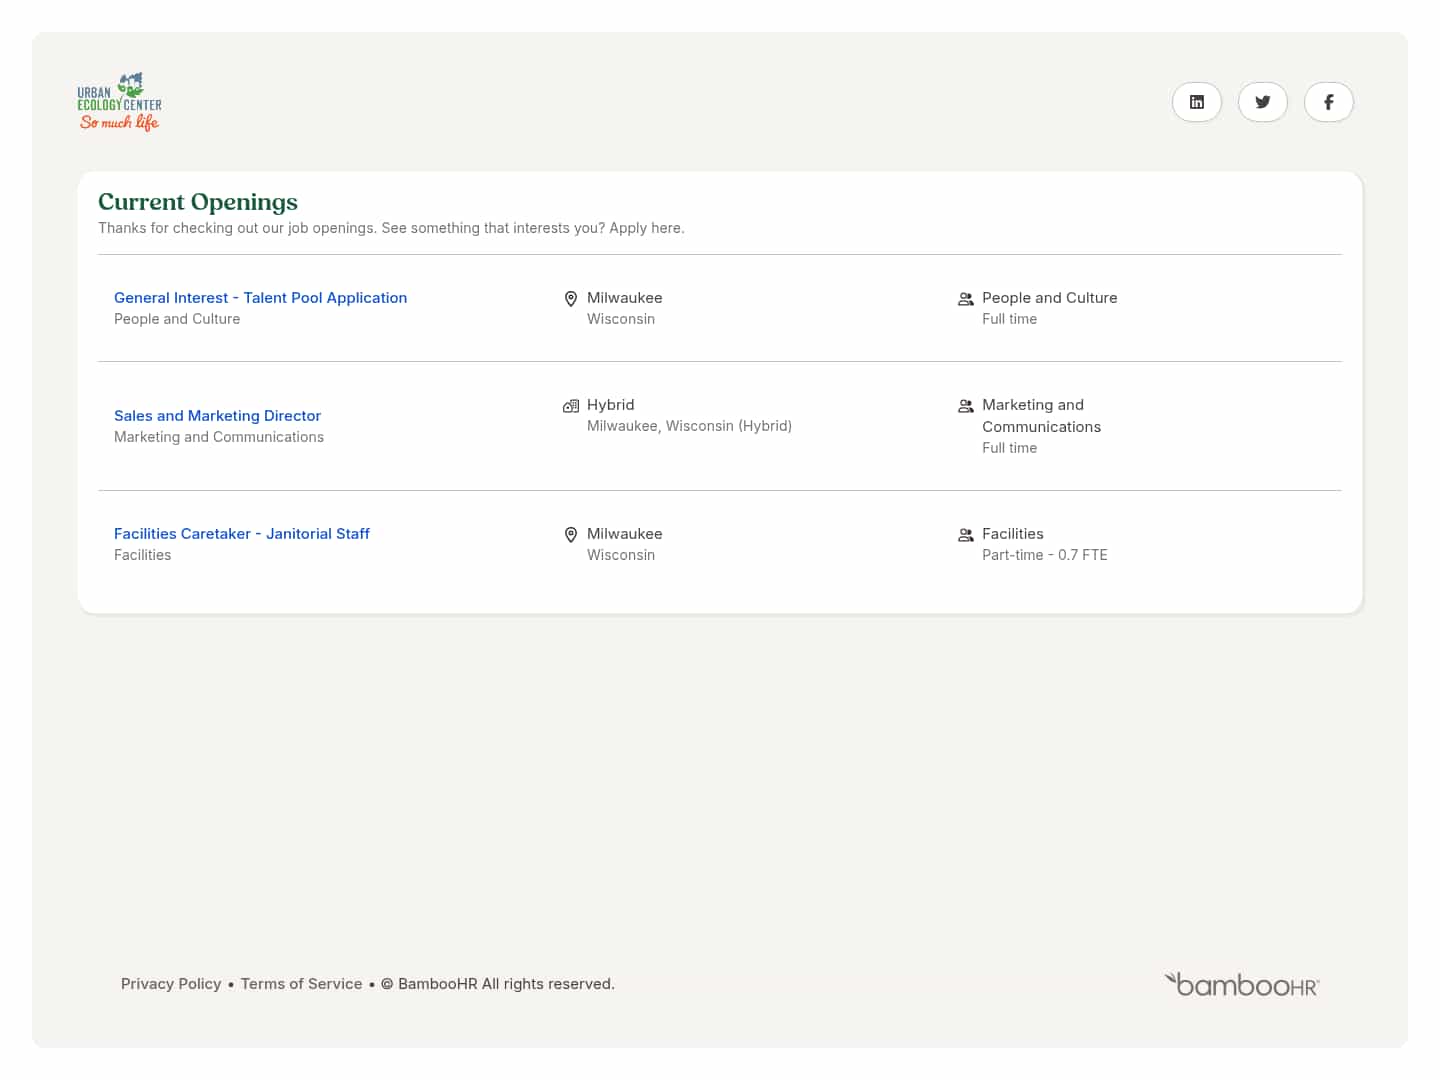Image resolution: width=1440 pixels, height=1080 pixels.
Task: Open the Twitter social icon
Action: coord(1263,102)
